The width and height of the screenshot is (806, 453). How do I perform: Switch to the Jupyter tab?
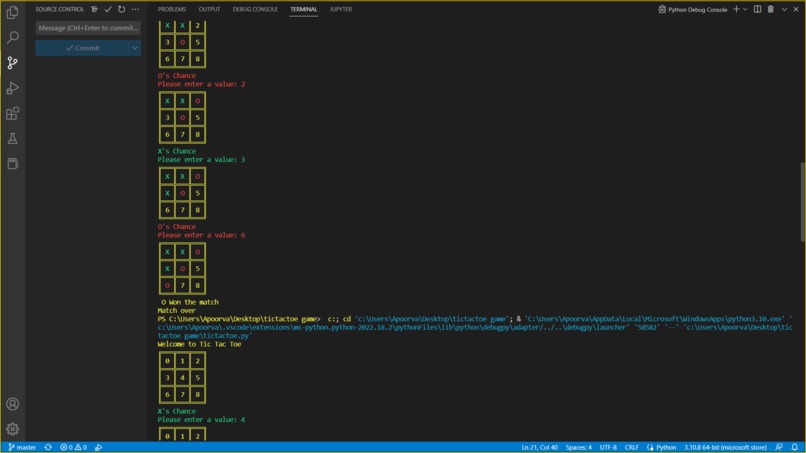tap(341, 9)
